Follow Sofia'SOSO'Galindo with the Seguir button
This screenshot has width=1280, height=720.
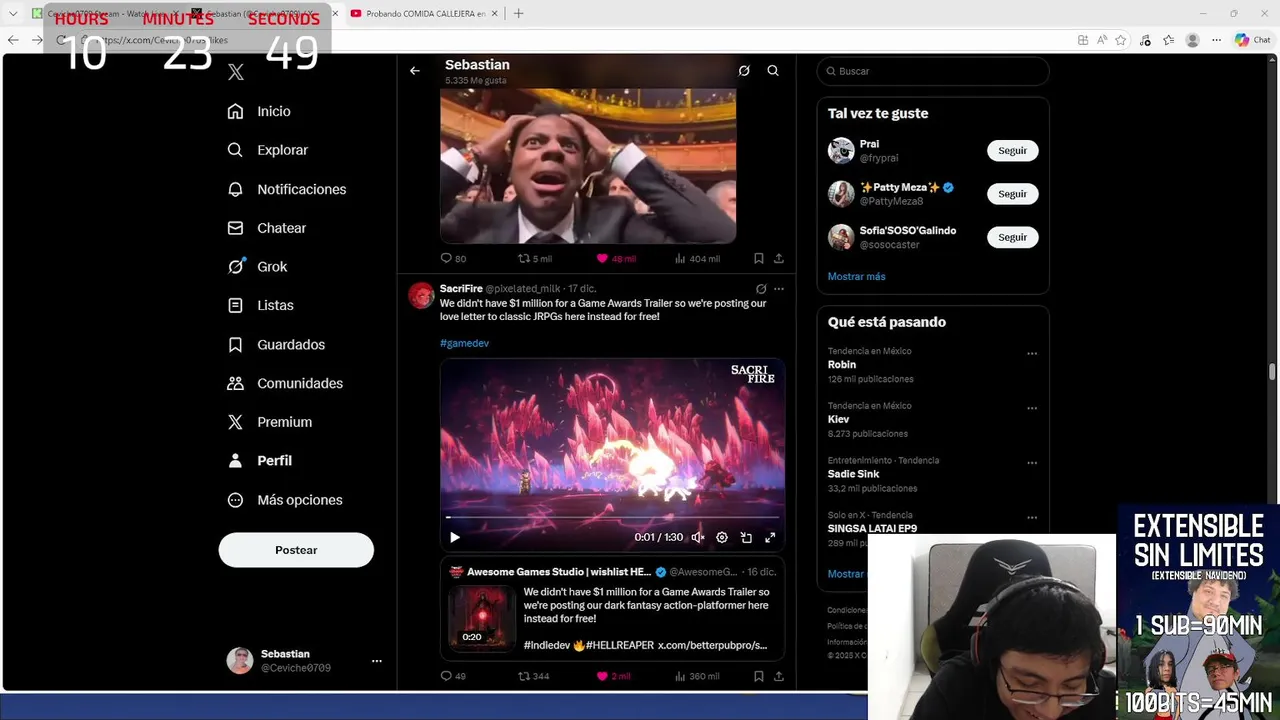pos(1012,237)
